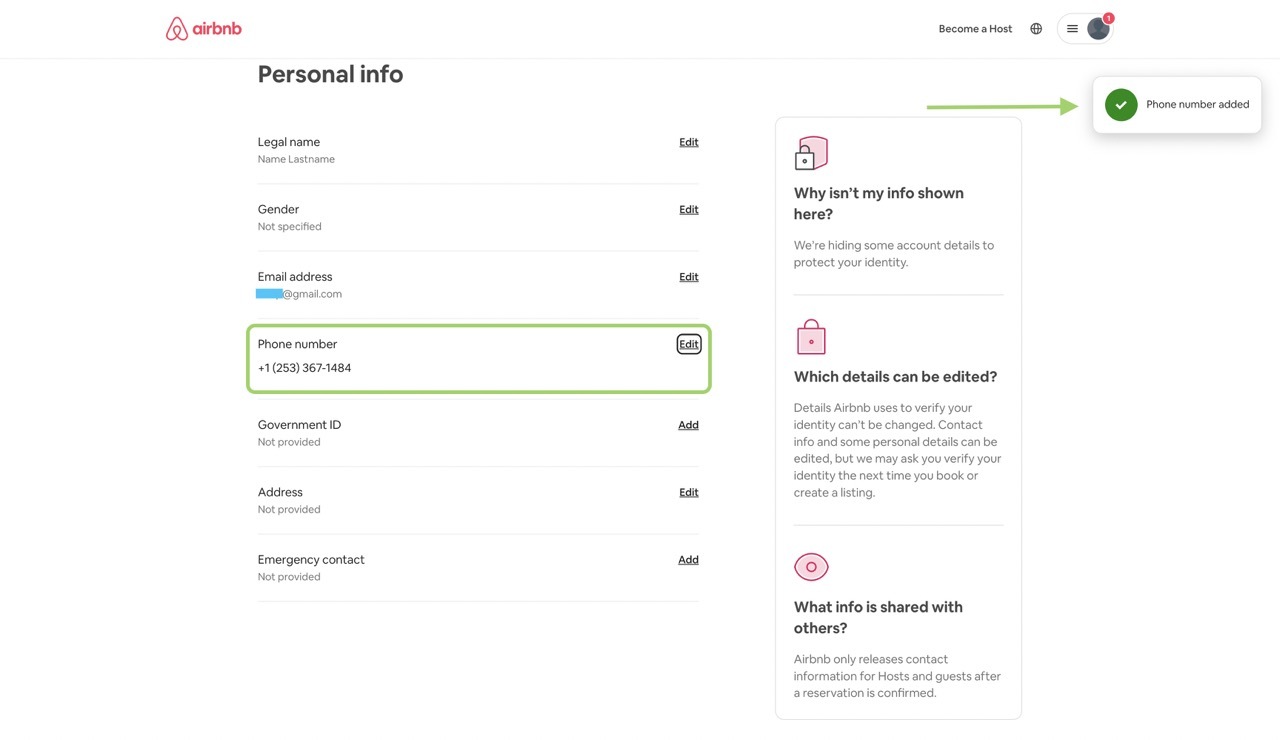The height and width of the screenshot is (740, 1280).
Task: Click the eye sharing-info icon
Action: click(x=811, y=567)
